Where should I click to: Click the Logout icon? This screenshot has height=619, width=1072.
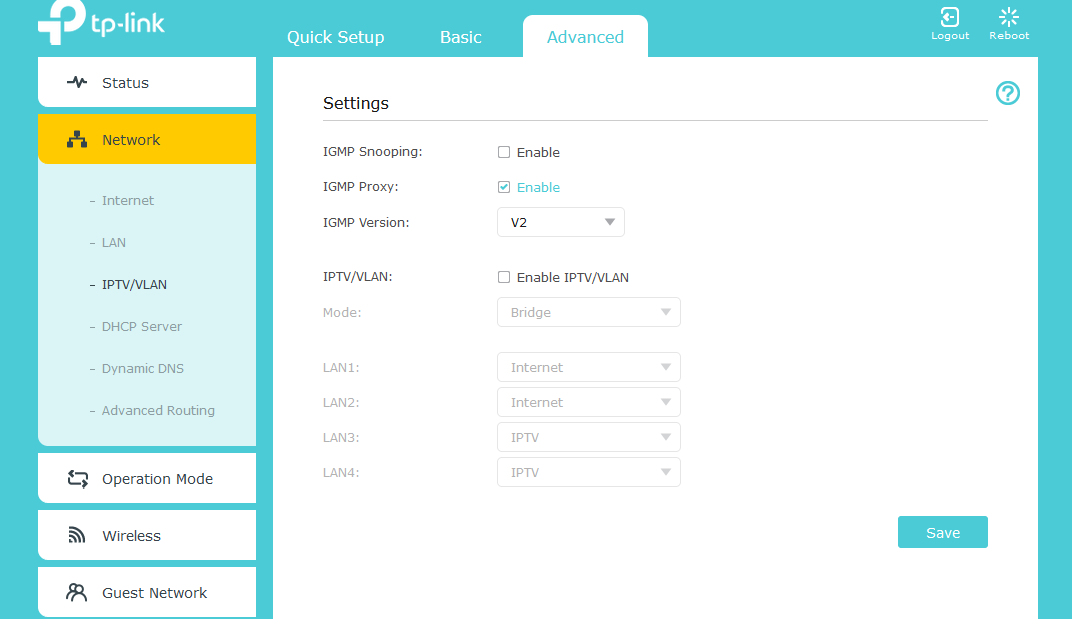950,17
